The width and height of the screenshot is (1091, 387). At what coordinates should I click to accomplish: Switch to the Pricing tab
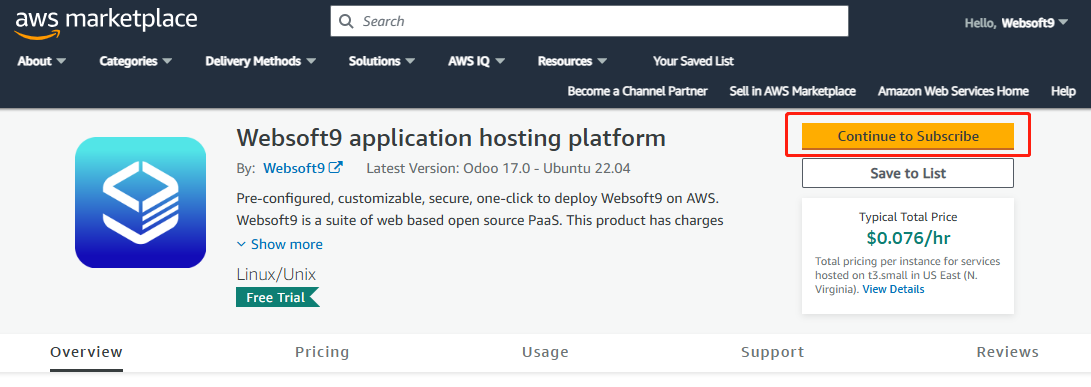322,352
